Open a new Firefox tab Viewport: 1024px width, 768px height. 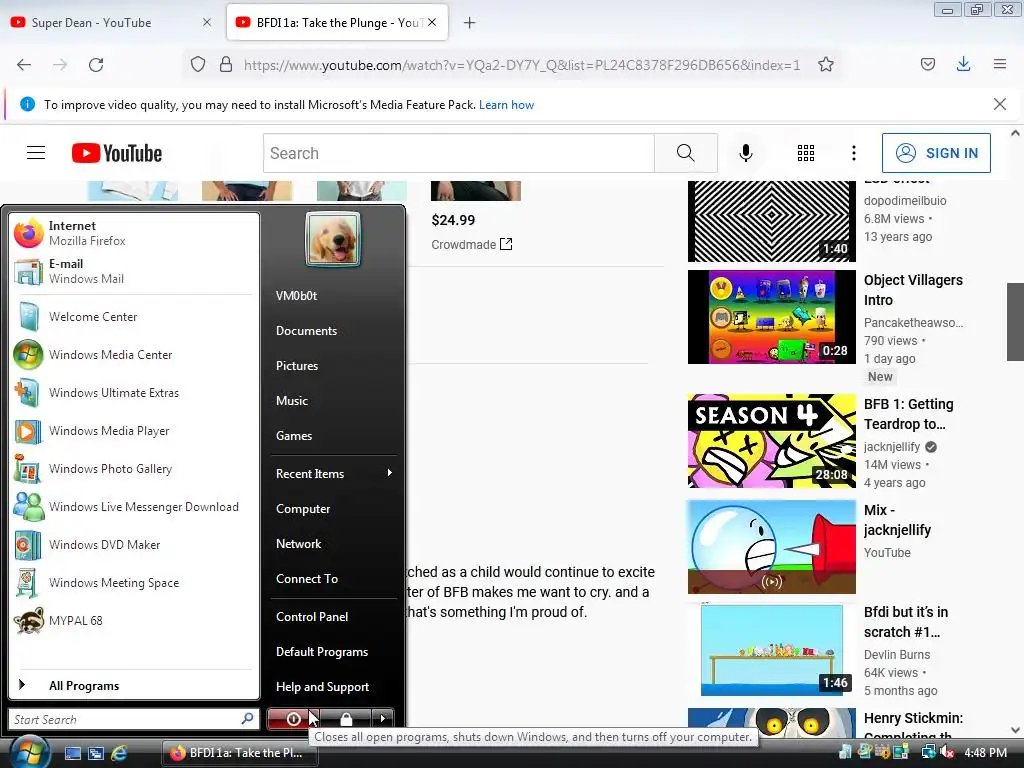(469, 23)
